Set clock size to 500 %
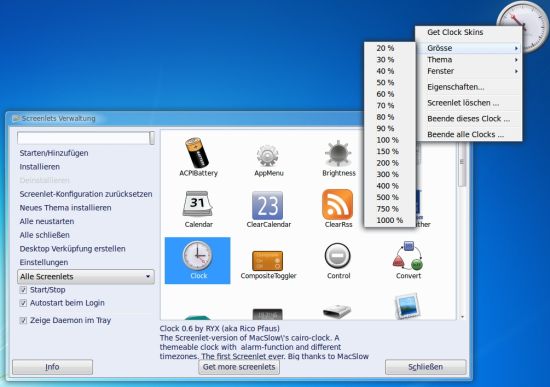 390,197
